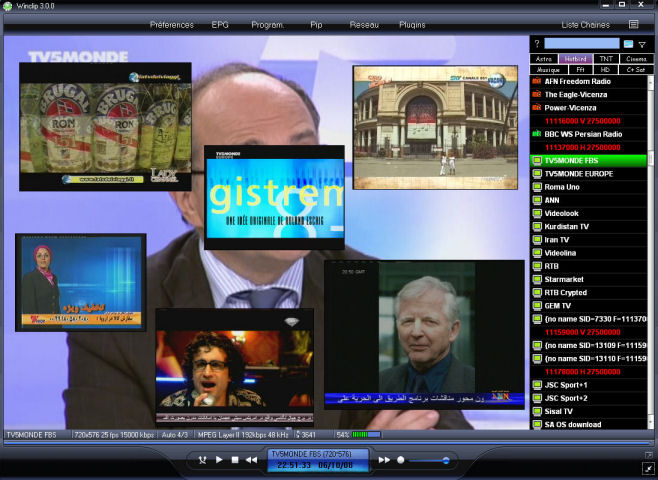The height and width of the screenshot is (480, 658).
Task: Click the fullscreen arrow icon at bottom right
Action: pos(648,468)
